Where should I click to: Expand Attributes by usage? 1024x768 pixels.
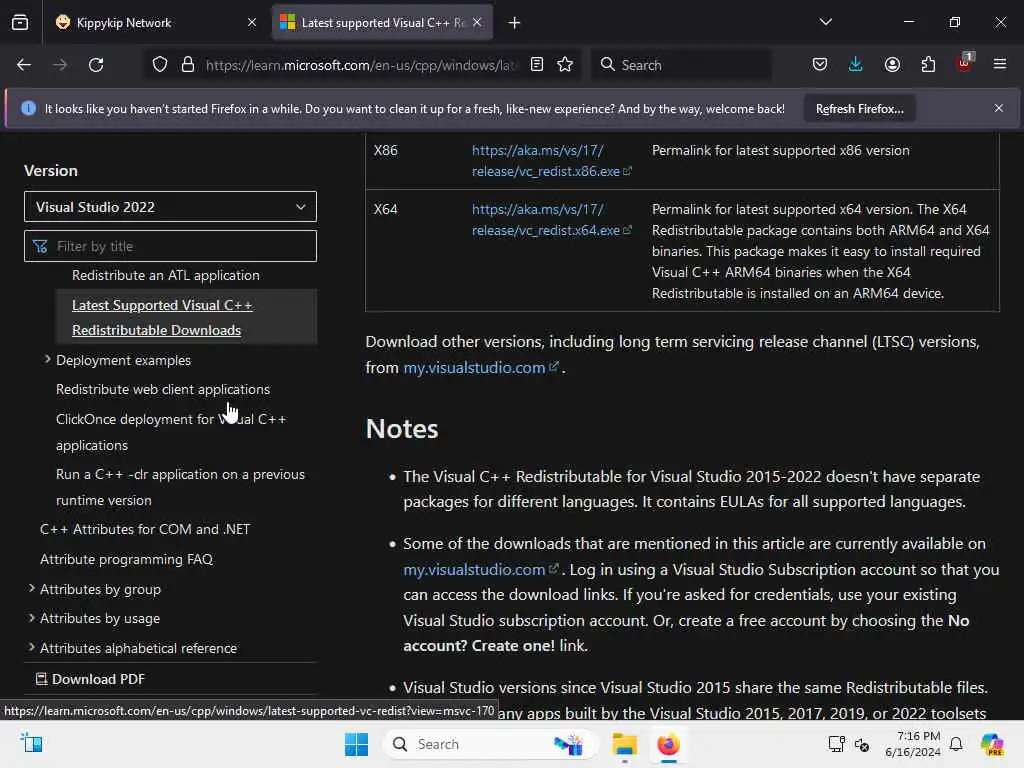click(32, 618)
